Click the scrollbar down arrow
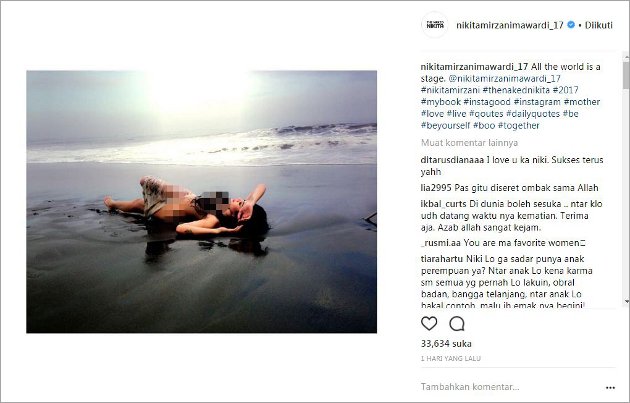 [x=626, y=301]
